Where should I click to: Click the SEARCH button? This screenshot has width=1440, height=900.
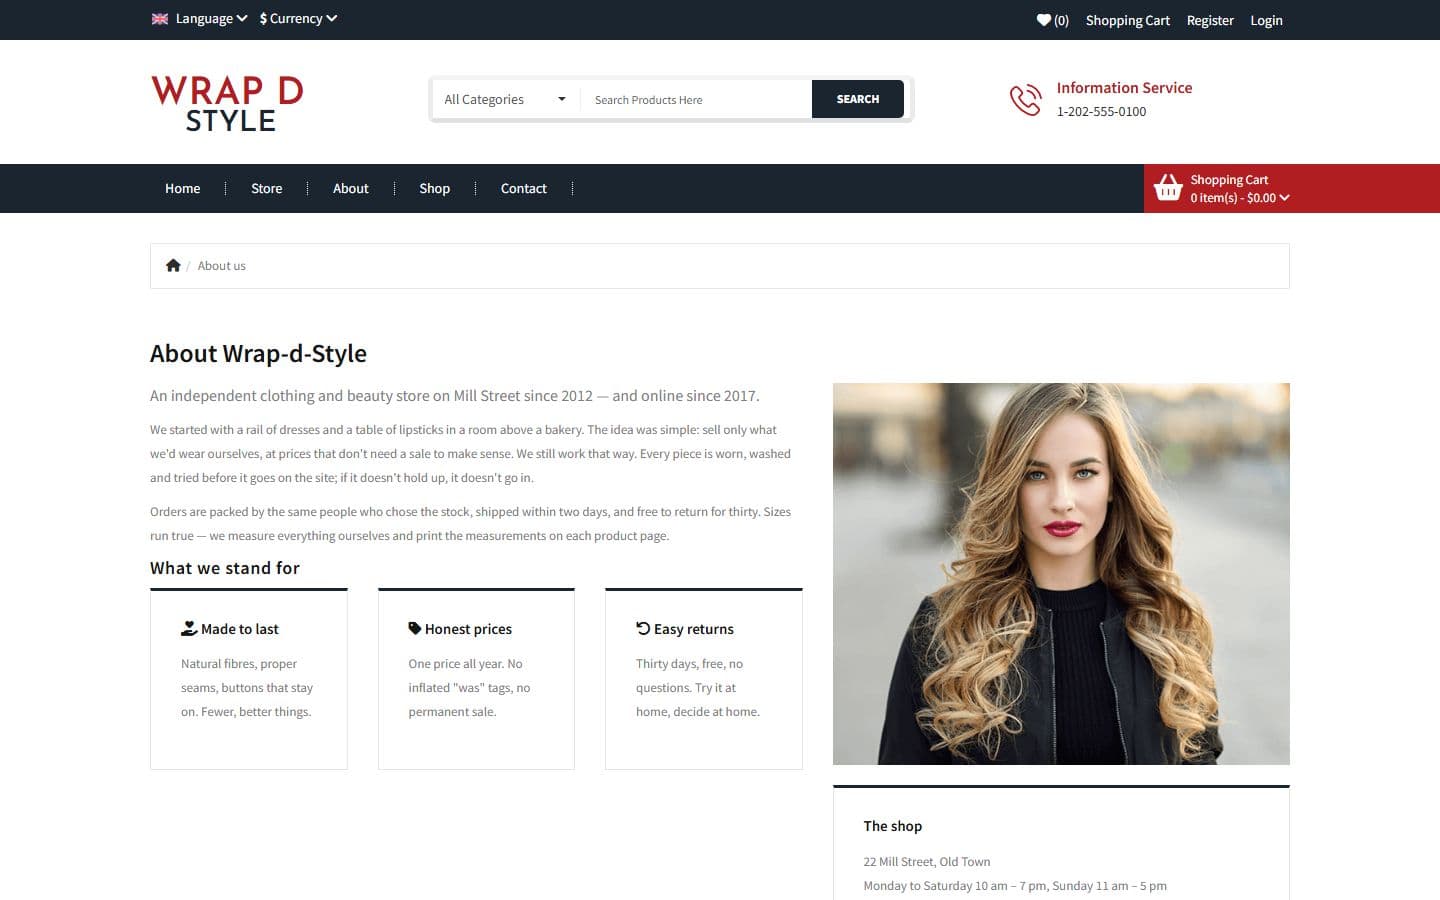pyautogui.click(x=858, y=99)
